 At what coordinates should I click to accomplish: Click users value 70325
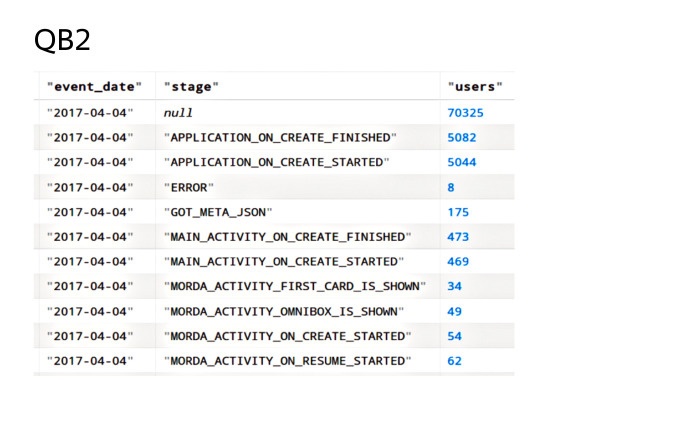click(465, 113)
